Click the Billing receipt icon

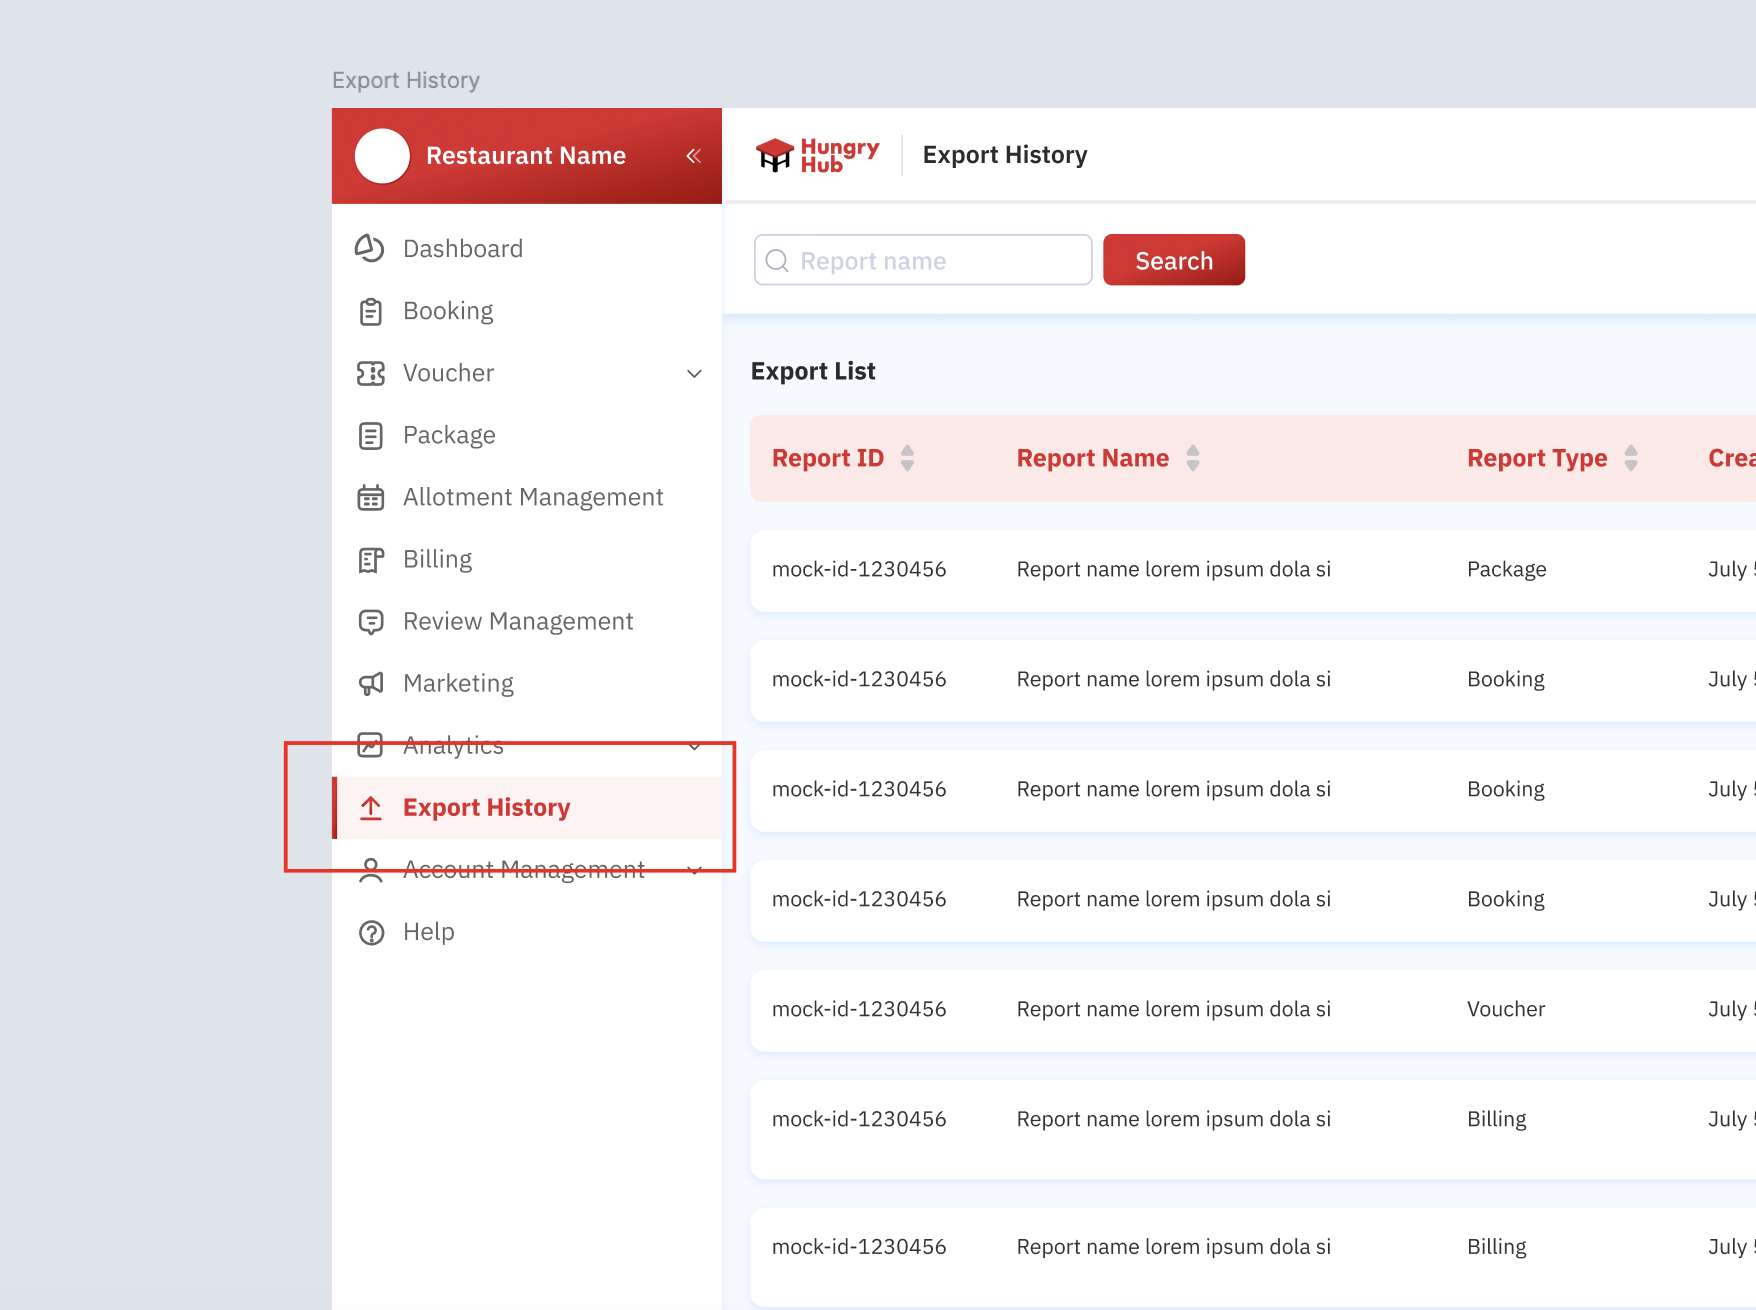click(x=370, y=560)
